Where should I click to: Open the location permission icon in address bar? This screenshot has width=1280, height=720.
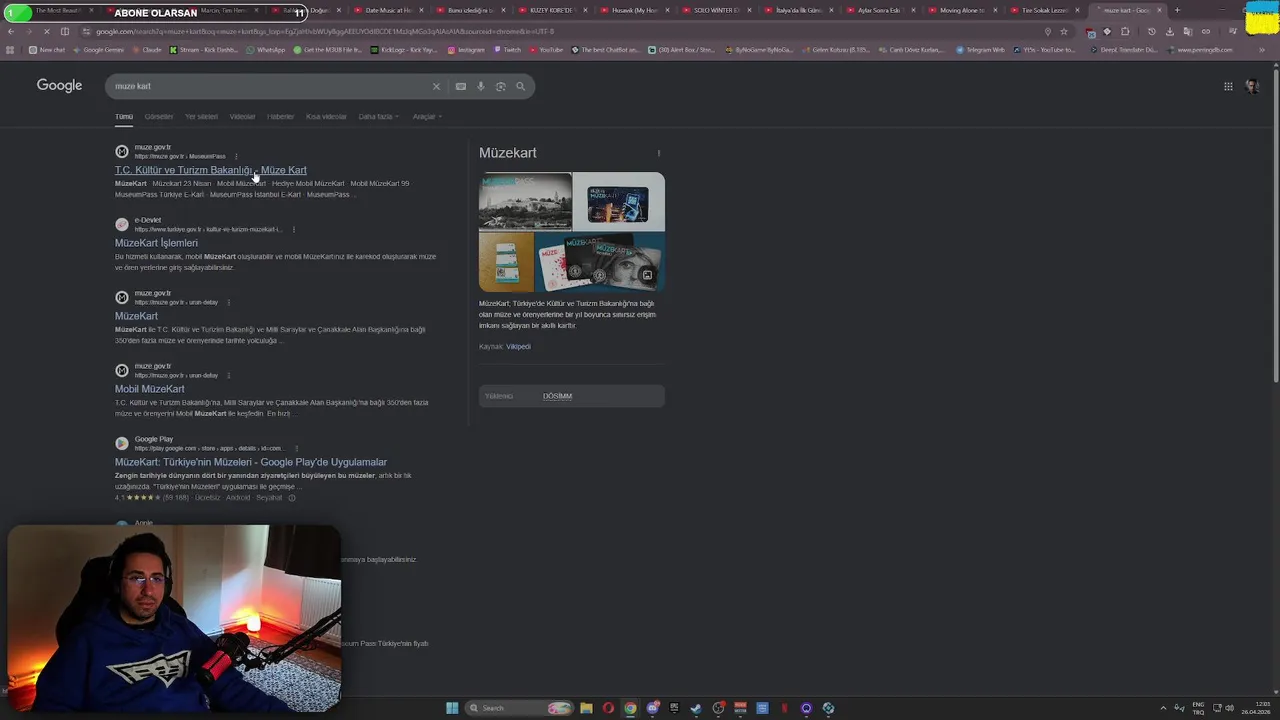pyautogui.click(x=1048, y=31)
